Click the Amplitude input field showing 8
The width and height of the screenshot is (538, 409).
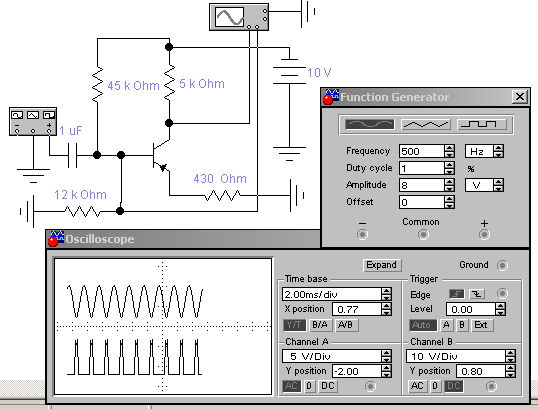[422, 185]
